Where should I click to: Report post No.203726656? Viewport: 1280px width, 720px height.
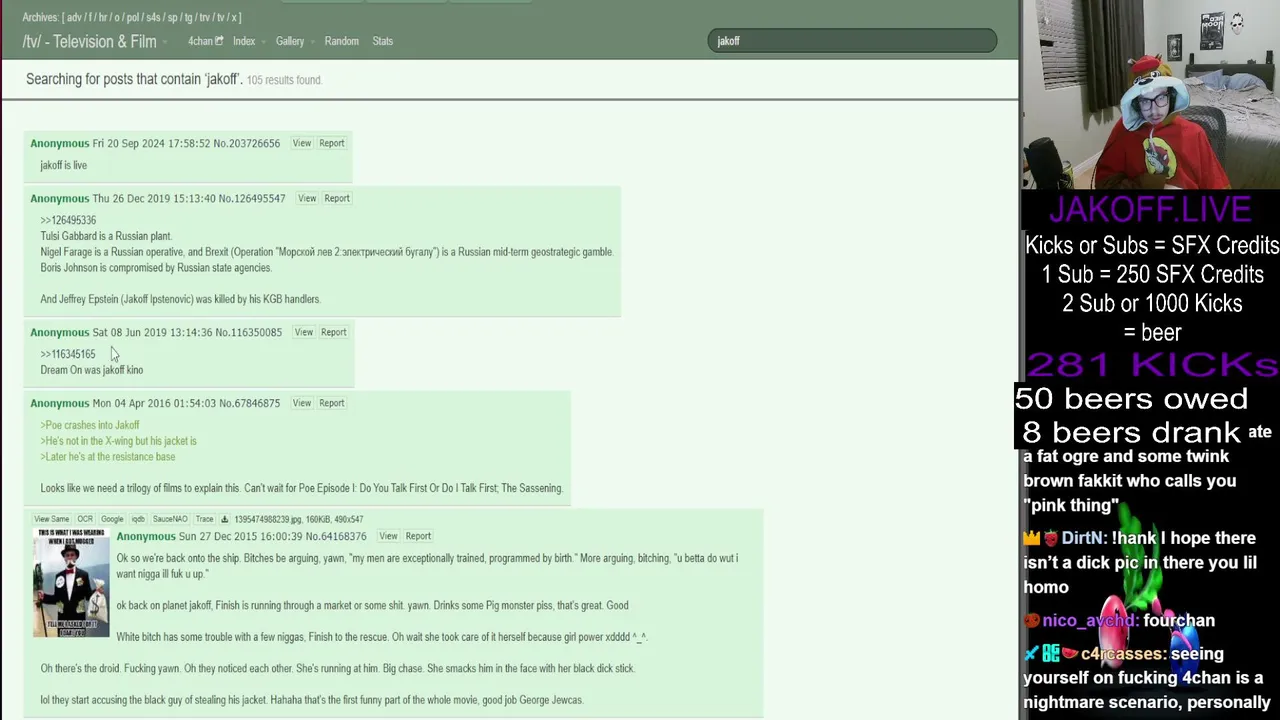click(x=331, y=143)
